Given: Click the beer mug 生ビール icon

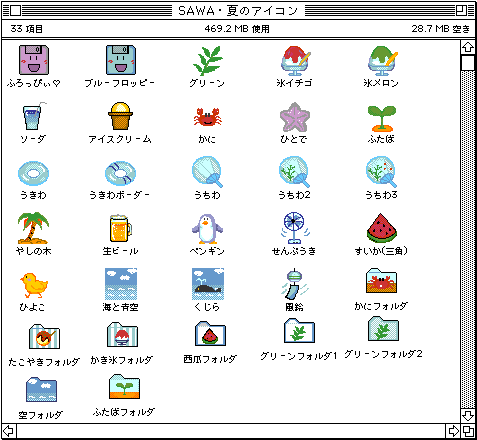Looking at the screenshot, I should 121,228.
